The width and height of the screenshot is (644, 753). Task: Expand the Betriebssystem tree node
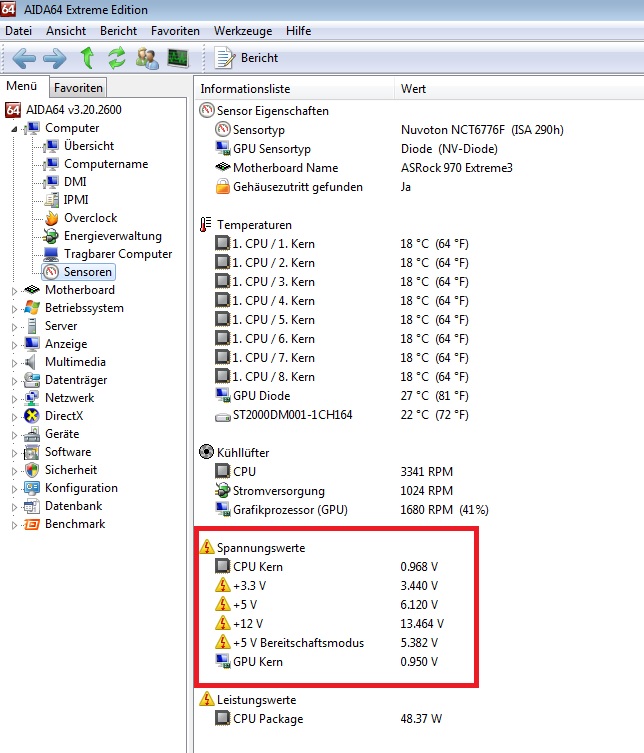tap(14, 309)
